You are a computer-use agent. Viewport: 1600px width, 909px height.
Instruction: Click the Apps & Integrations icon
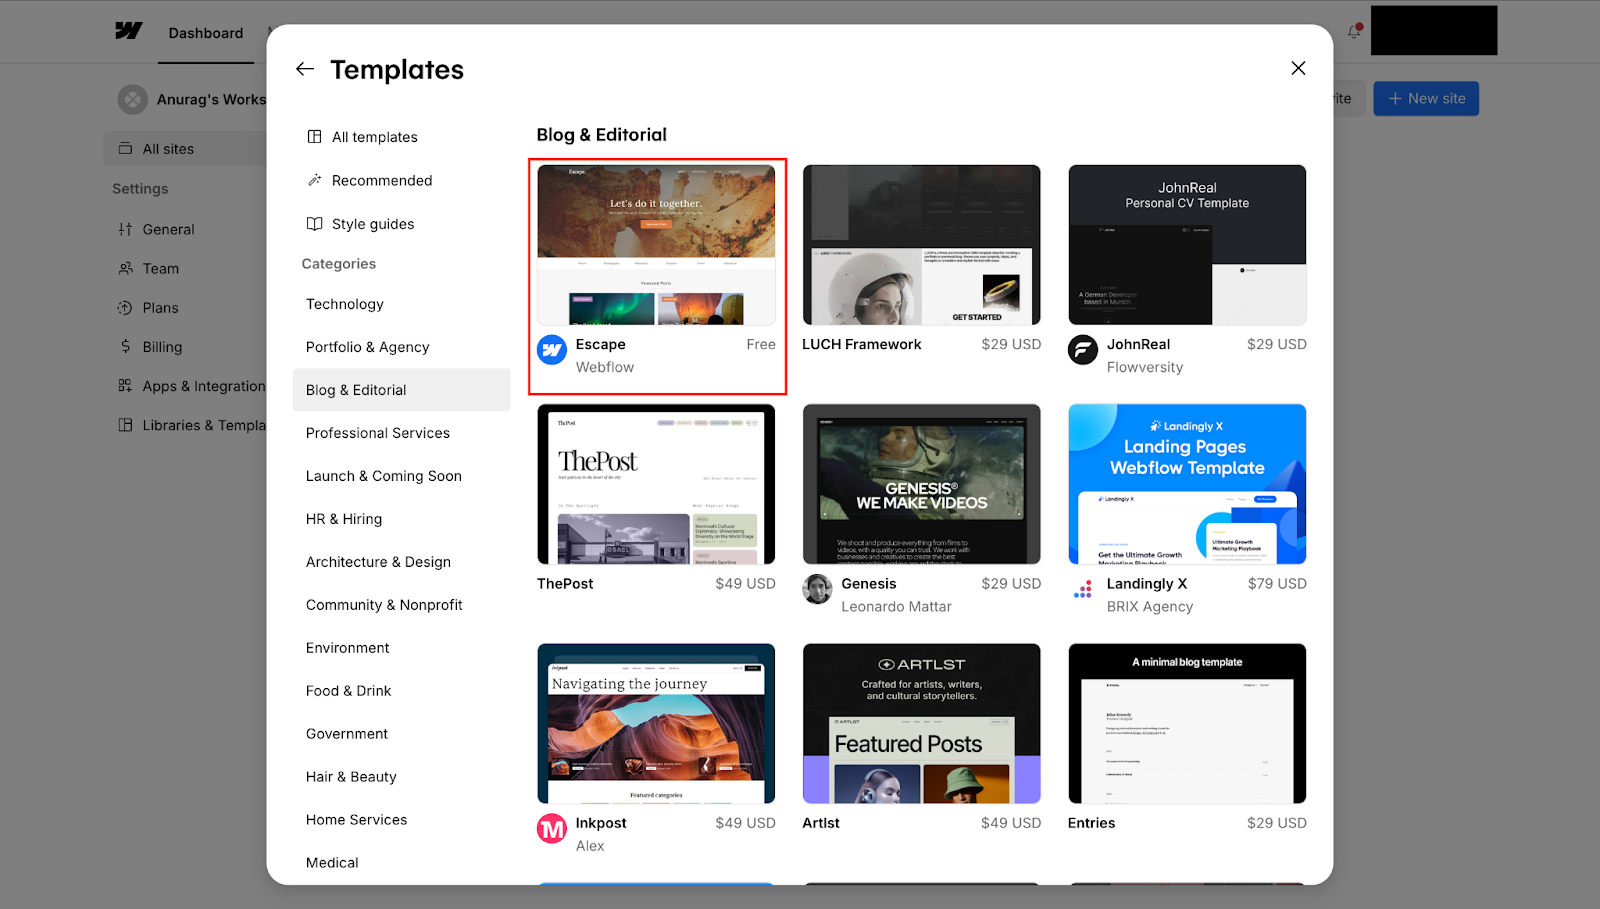click(125, 386)
